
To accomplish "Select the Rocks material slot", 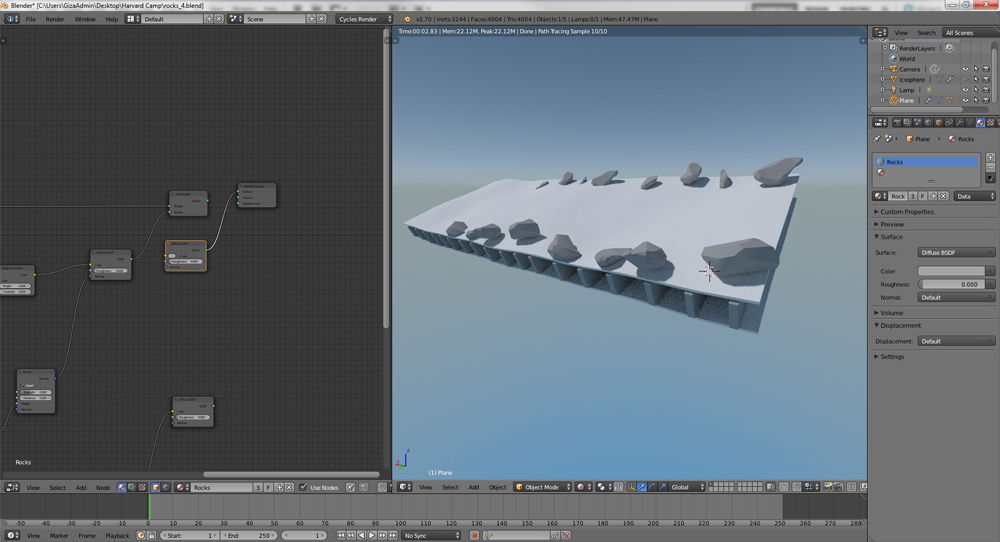I will pos(925,162).
